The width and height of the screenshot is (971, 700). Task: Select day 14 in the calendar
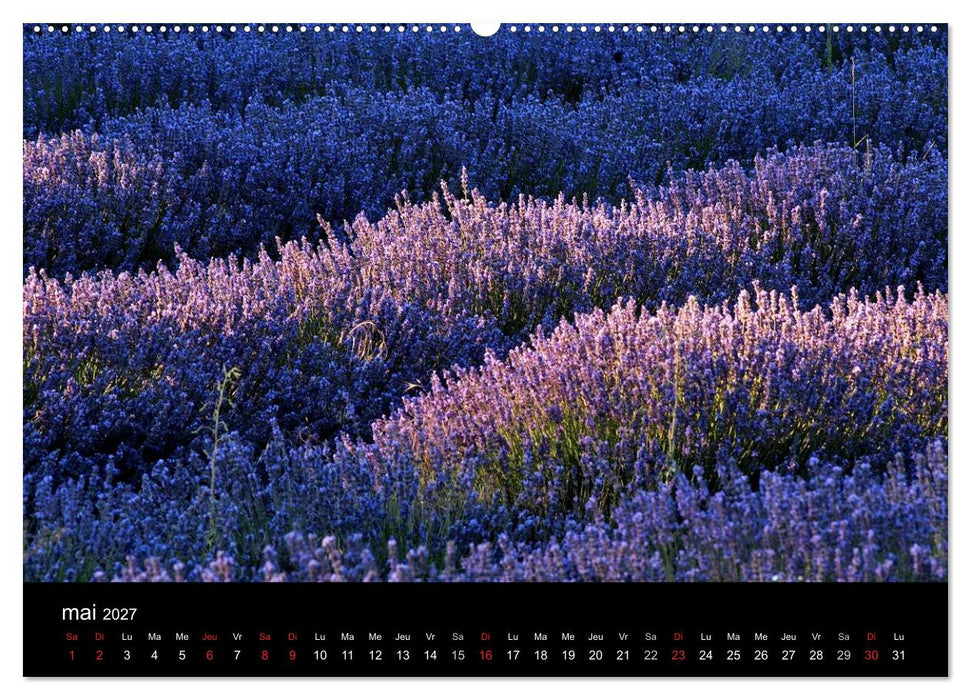pyautogui.click(x=430, y=655)
